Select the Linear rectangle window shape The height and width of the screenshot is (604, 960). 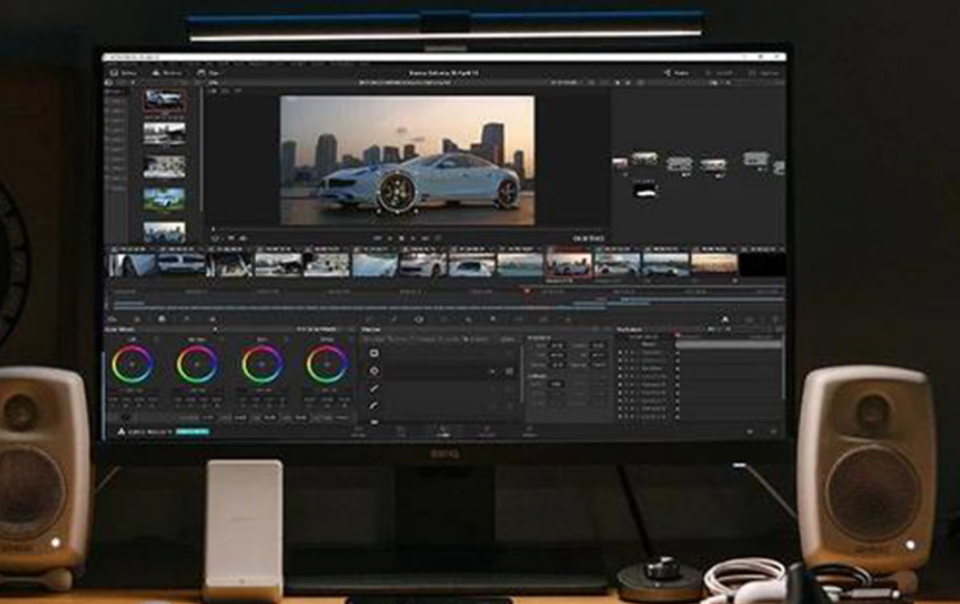[374, 354]
